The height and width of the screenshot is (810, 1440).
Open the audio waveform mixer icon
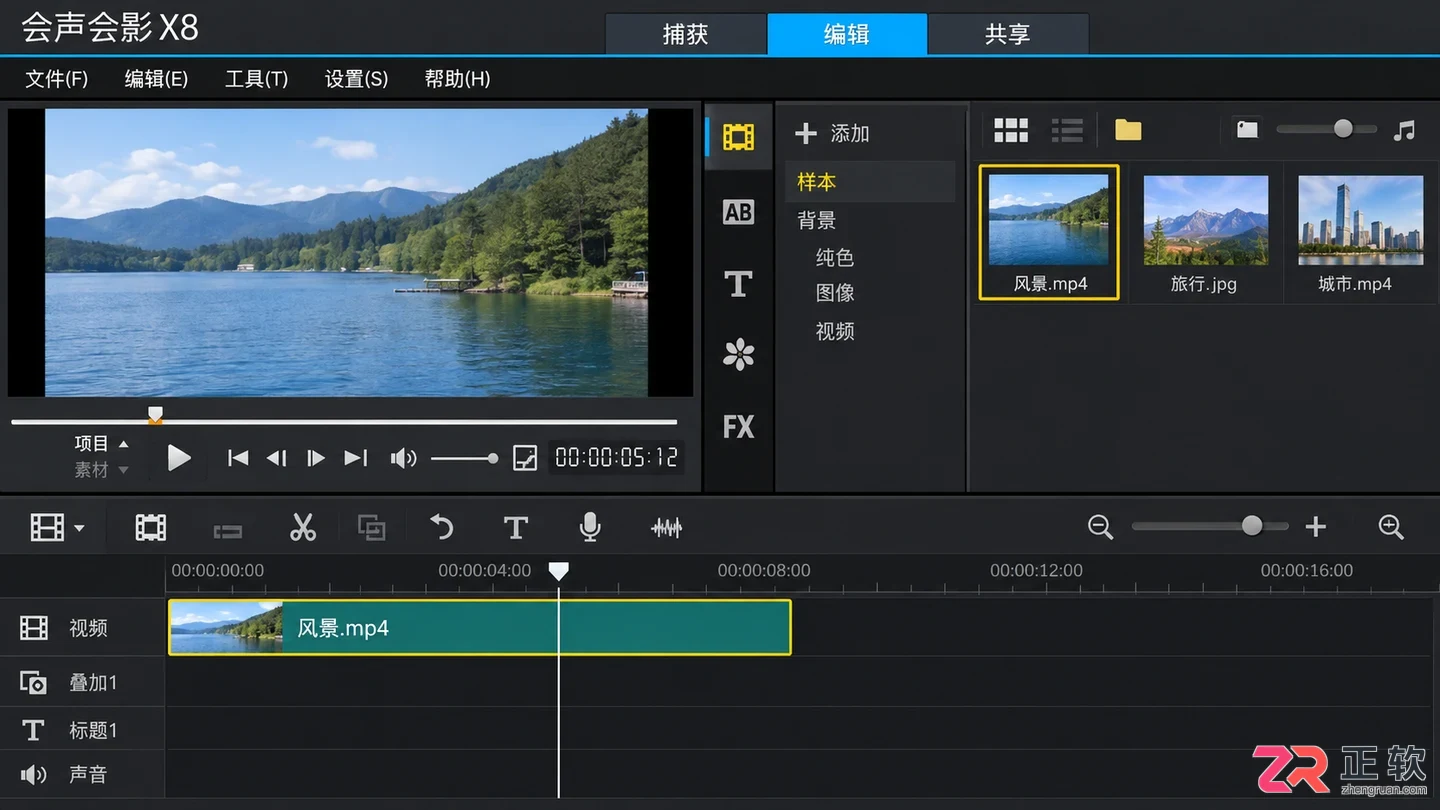pos(666,527)
